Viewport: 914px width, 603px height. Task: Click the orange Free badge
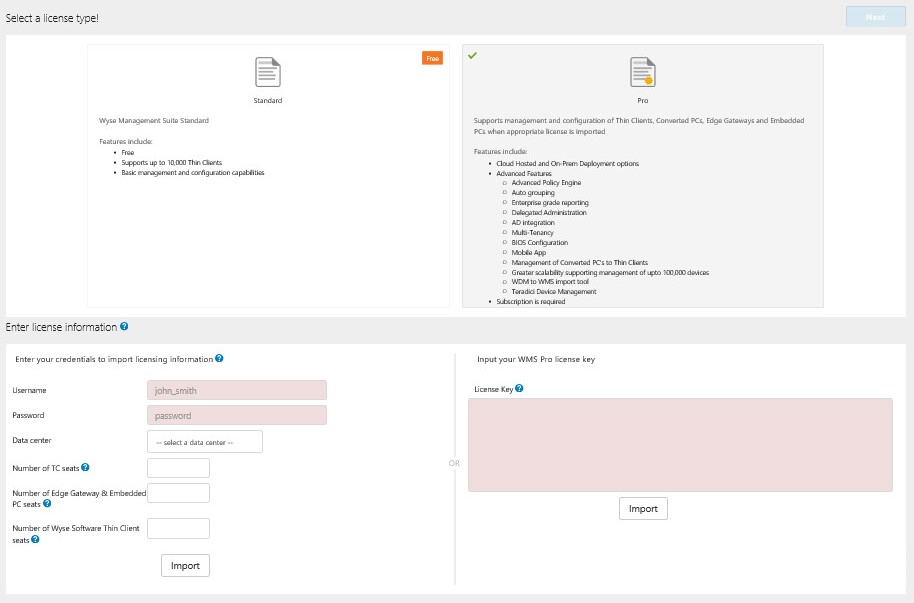coord(433,58)
